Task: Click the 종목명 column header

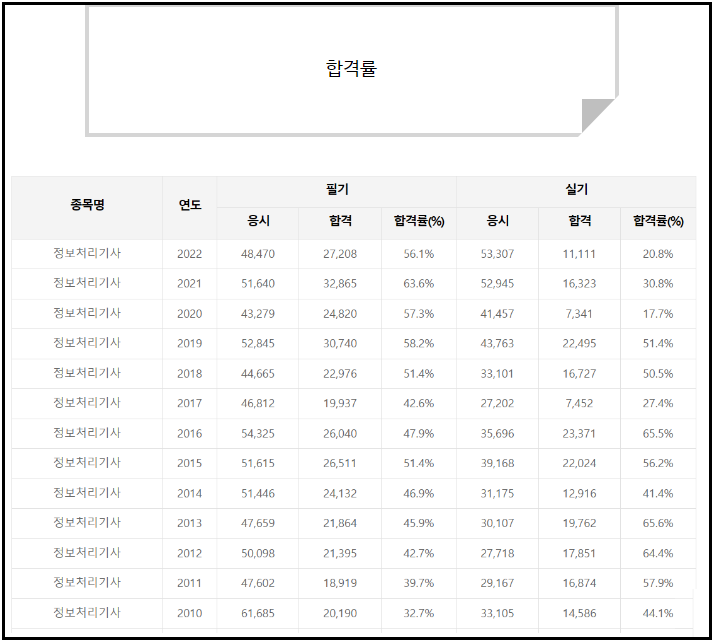Action: click(87, 205)
